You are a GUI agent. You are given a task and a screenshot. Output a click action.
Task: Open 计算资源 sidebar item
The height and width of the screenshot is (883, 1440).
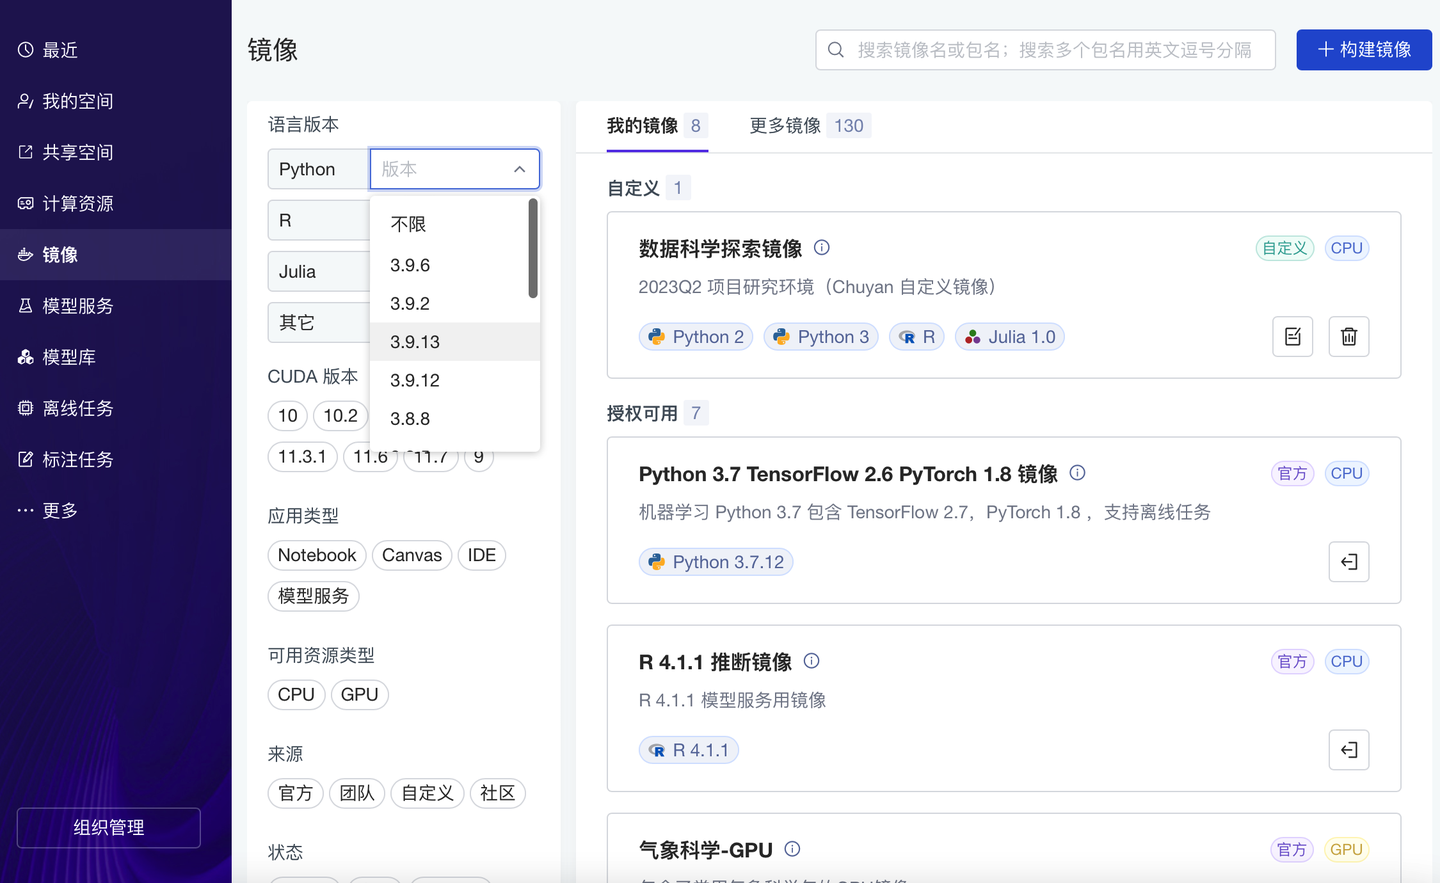click(115, 203)
